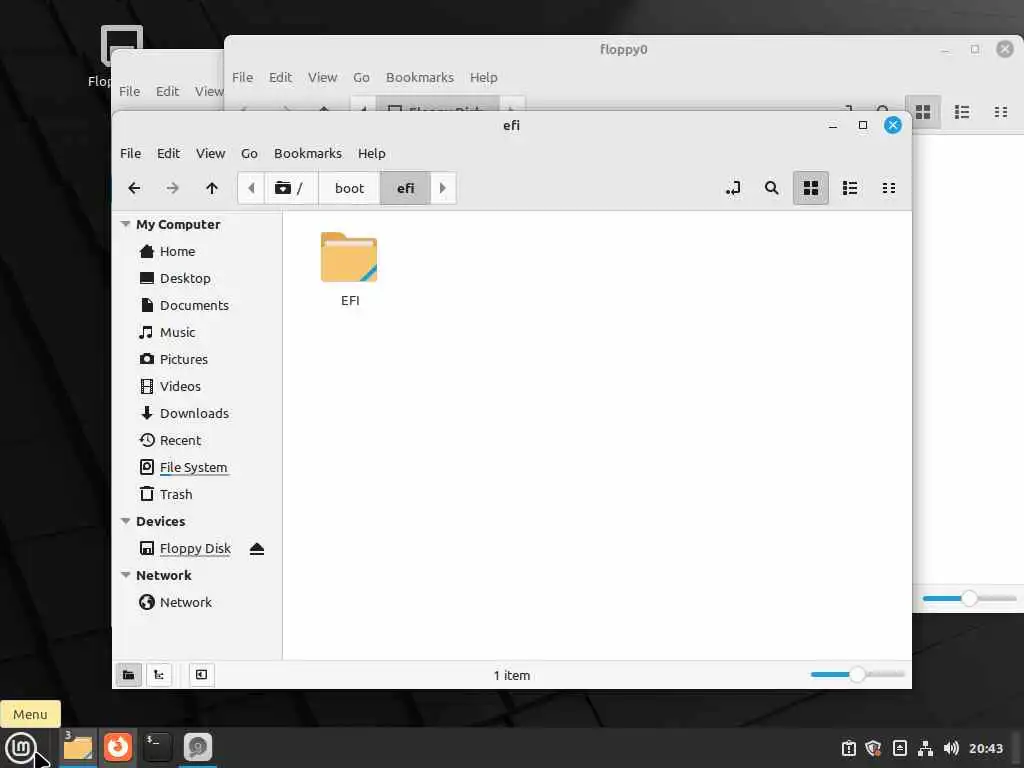
Task: Open file search in efi window
Action: [771, 188]
